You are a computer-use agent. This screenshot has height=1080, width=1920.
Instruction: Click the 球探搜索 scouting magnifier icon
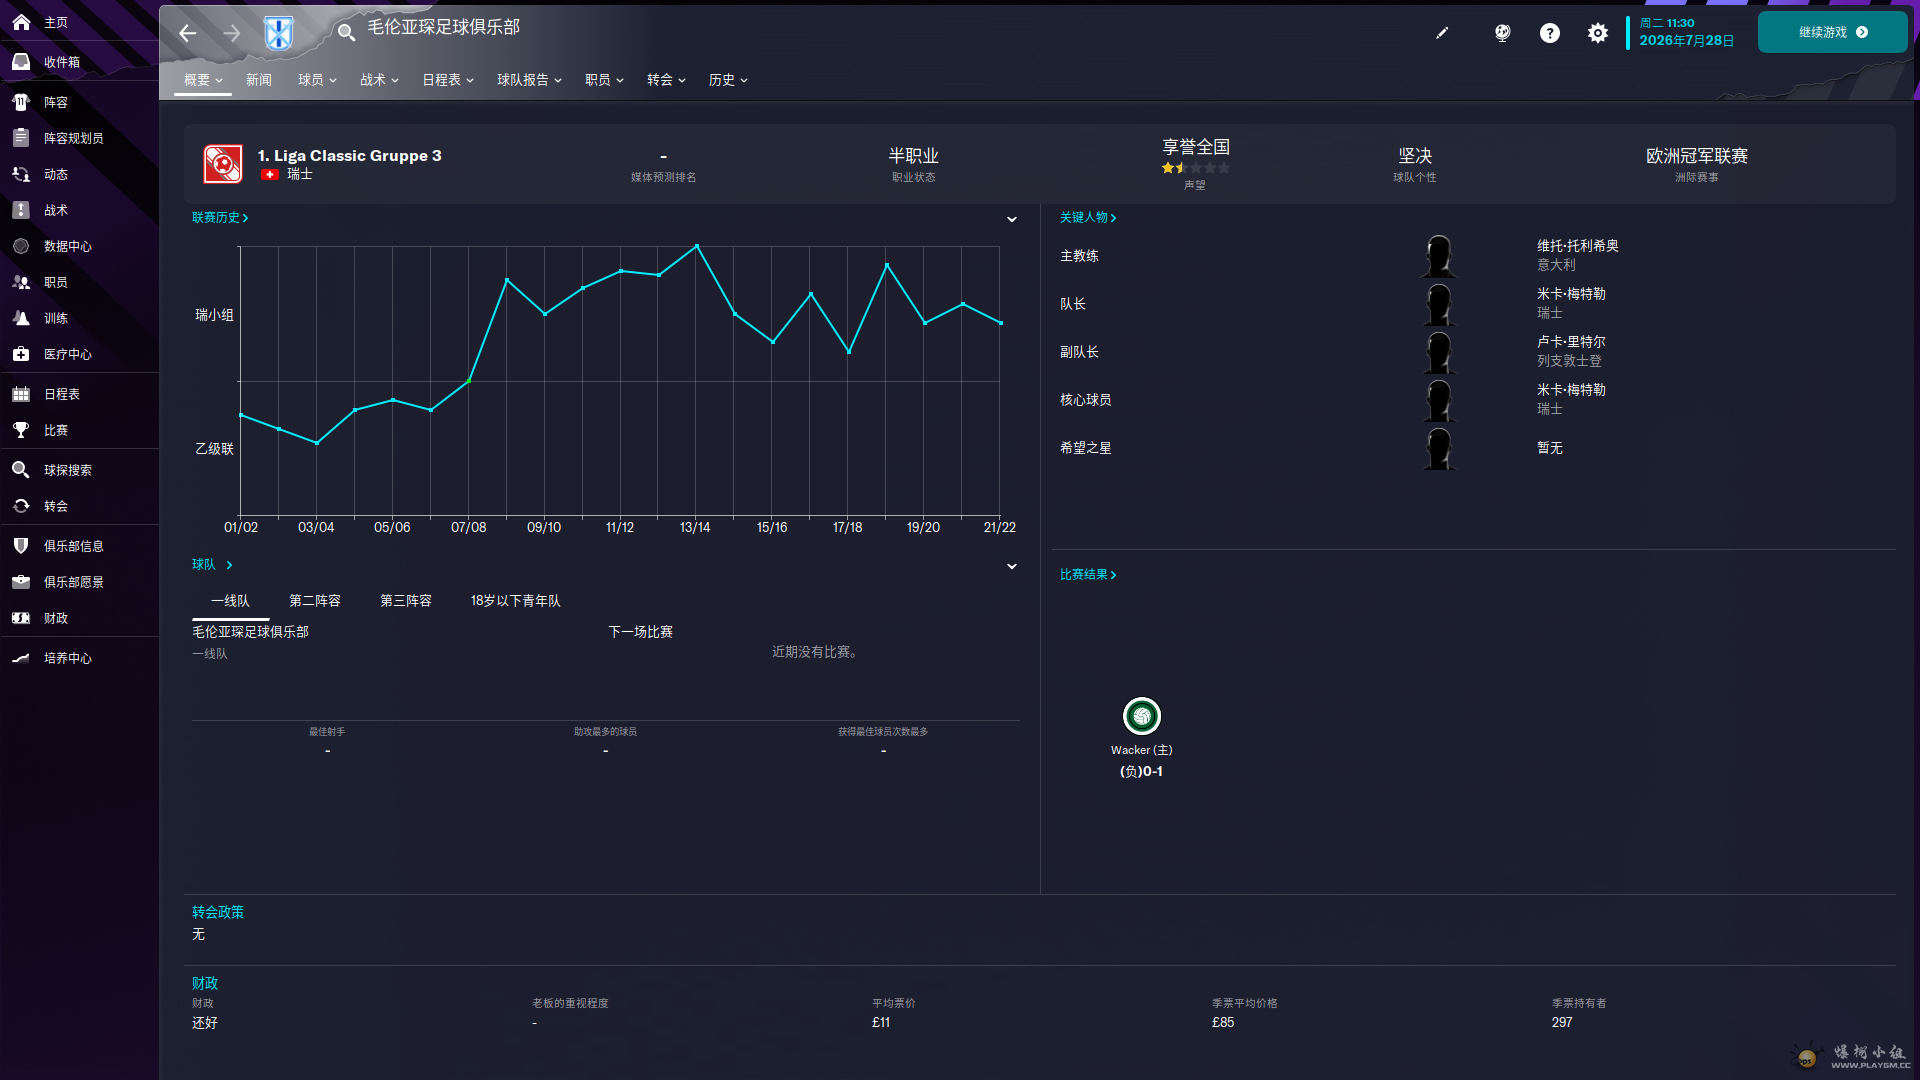21,470
